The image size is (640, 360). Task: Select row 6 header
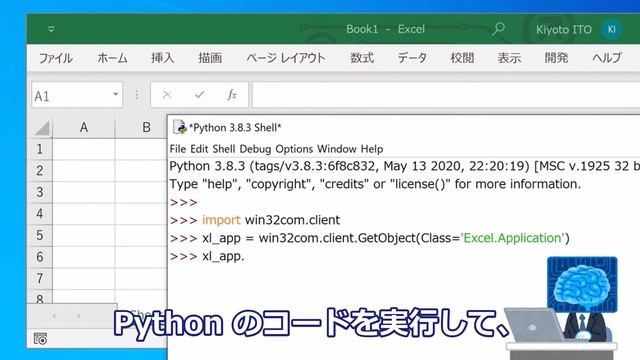click(40, 257)
